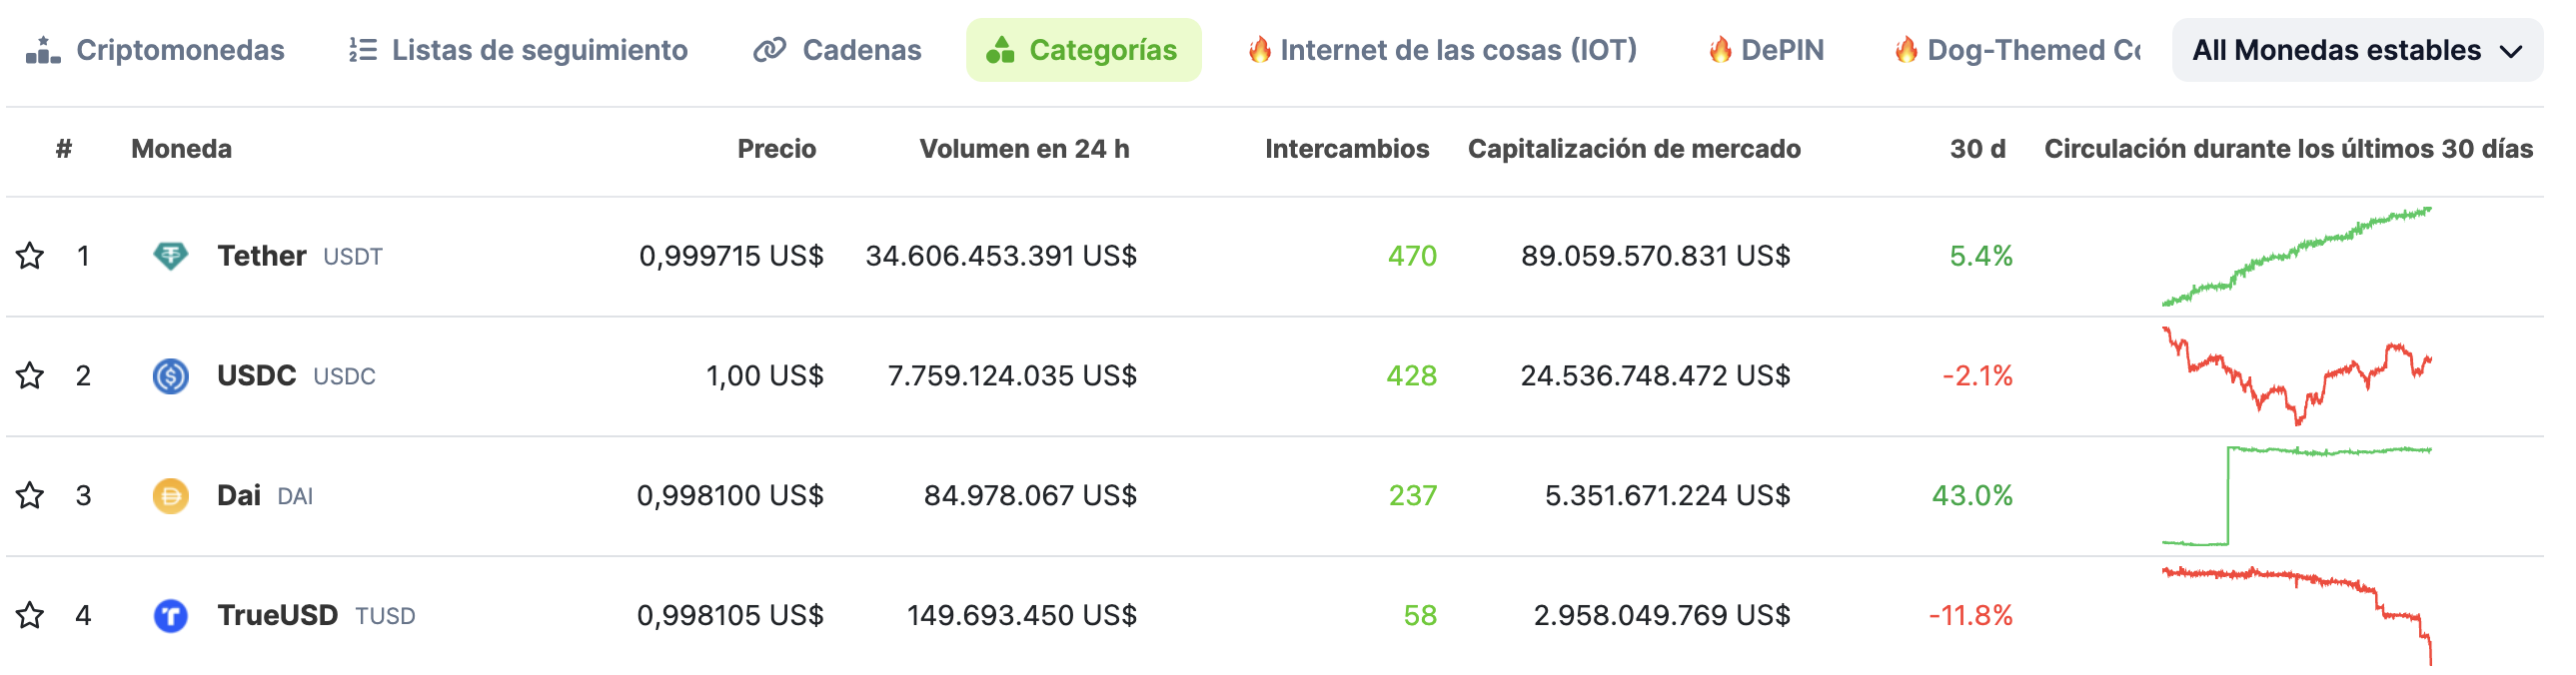Click the Precio column header
This screenshot has width=2576, height=675.
[x=776, y=149]
